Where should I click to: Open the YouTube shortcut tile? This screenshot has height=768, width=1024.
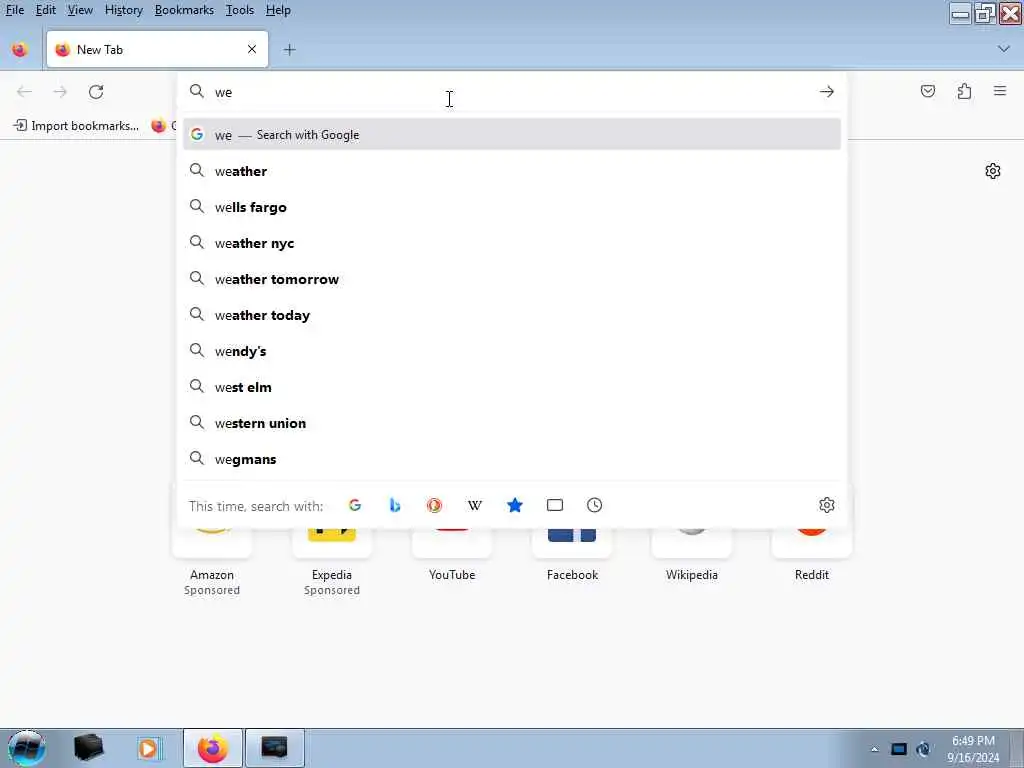452,555
